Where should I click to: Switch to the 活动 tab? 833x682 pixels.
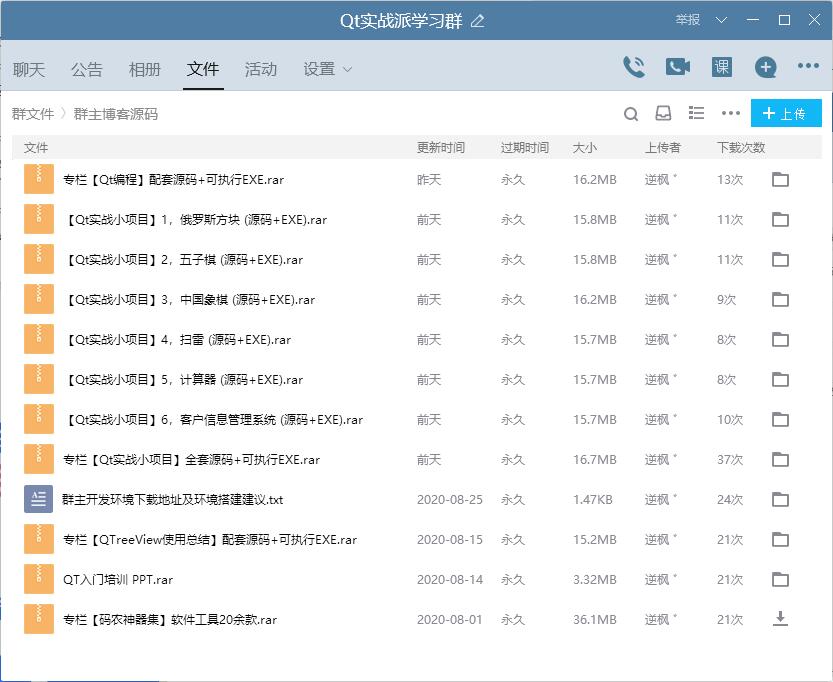point(261,69)
